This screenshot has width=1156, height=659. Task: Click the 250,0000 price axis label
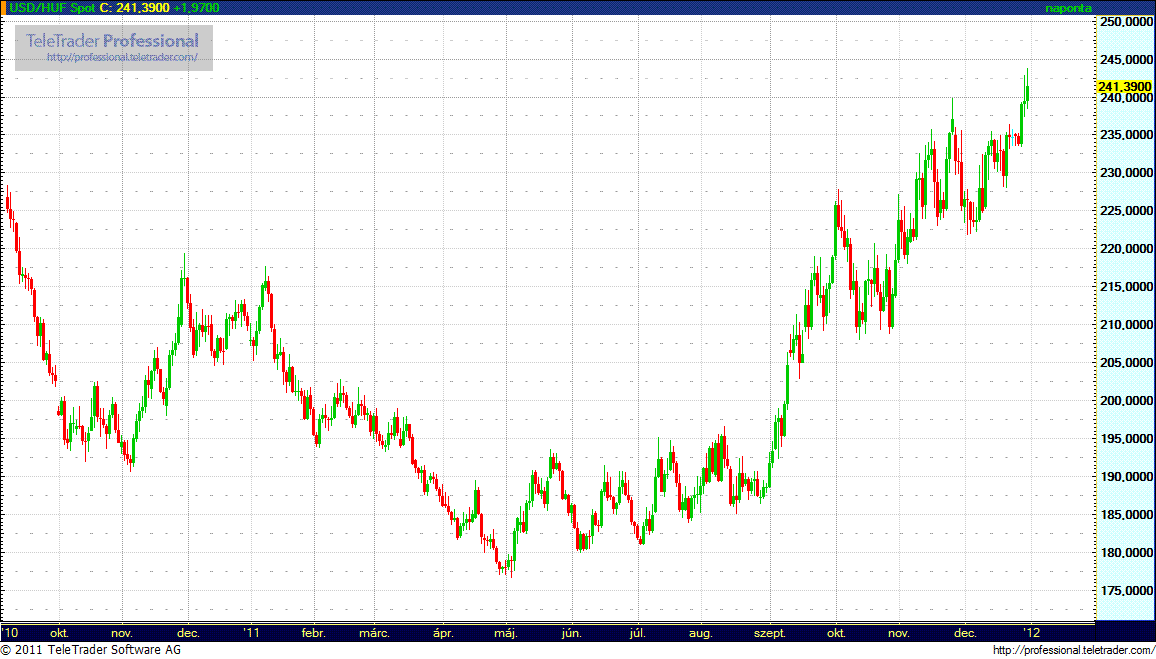click(x=1125, y=21)
